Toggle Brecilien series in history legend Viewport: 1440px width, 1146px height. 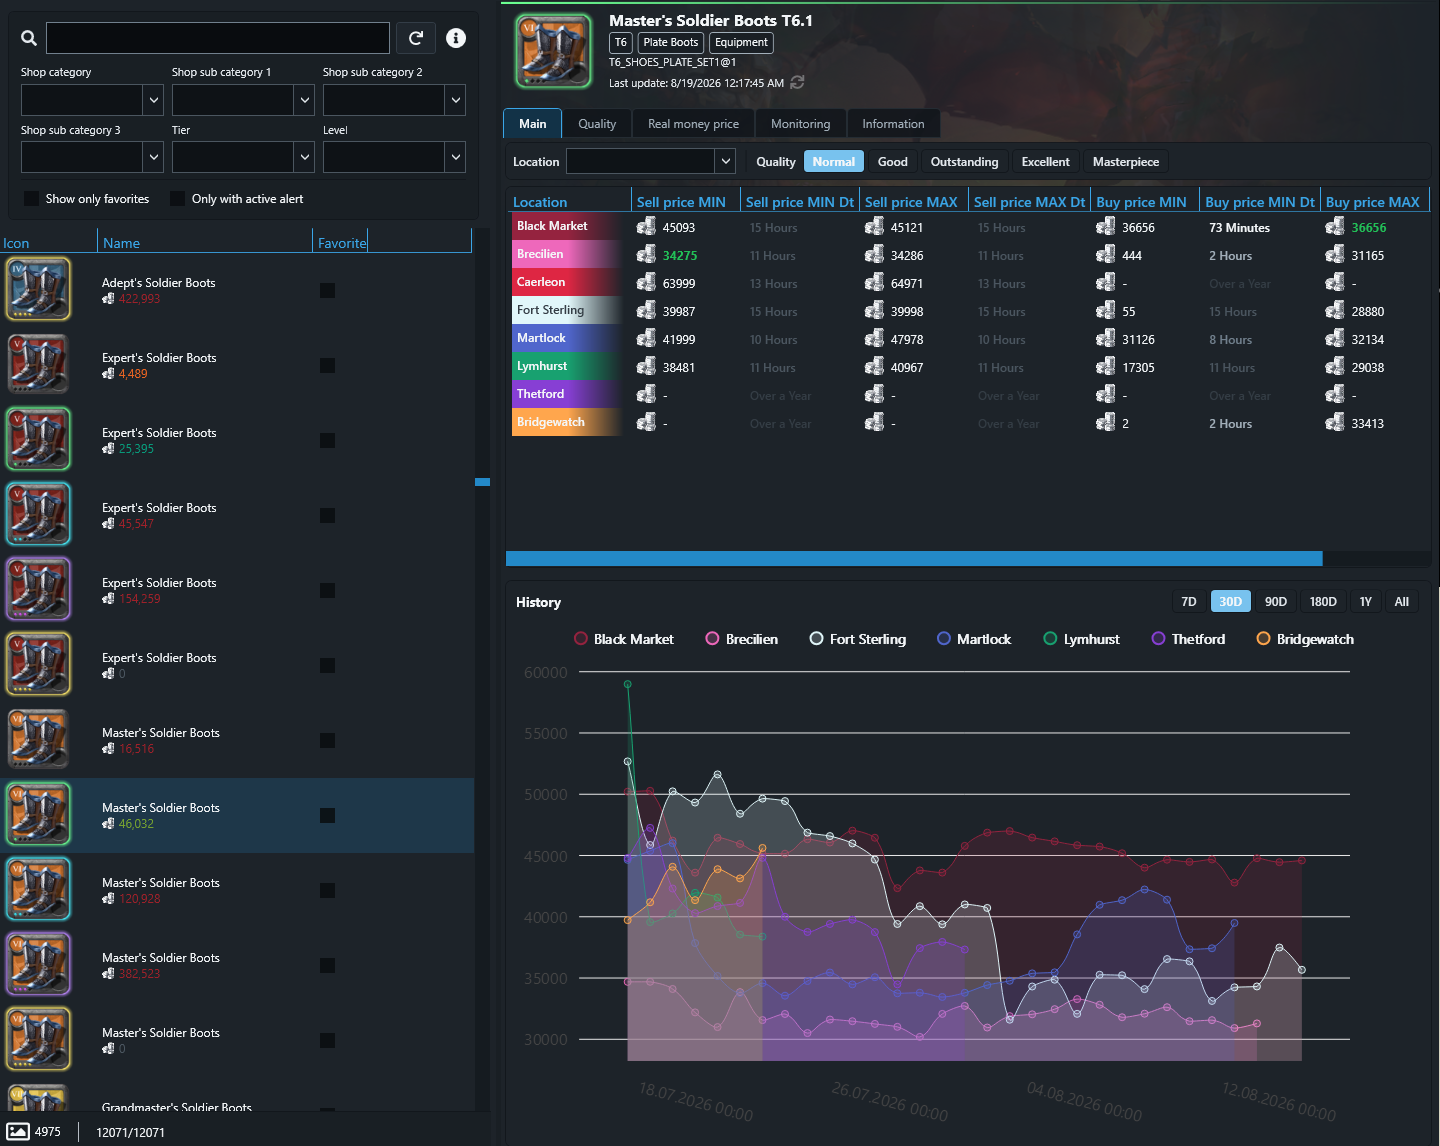click(742, 639)
